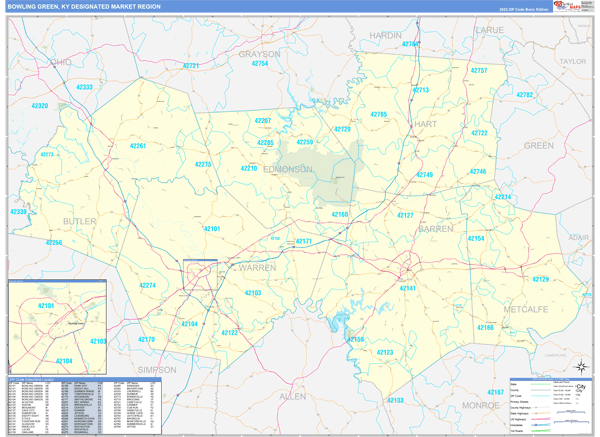This screenshot has height=437, width=600.
Task: Select ZIP code 42339
Action: 18,212
